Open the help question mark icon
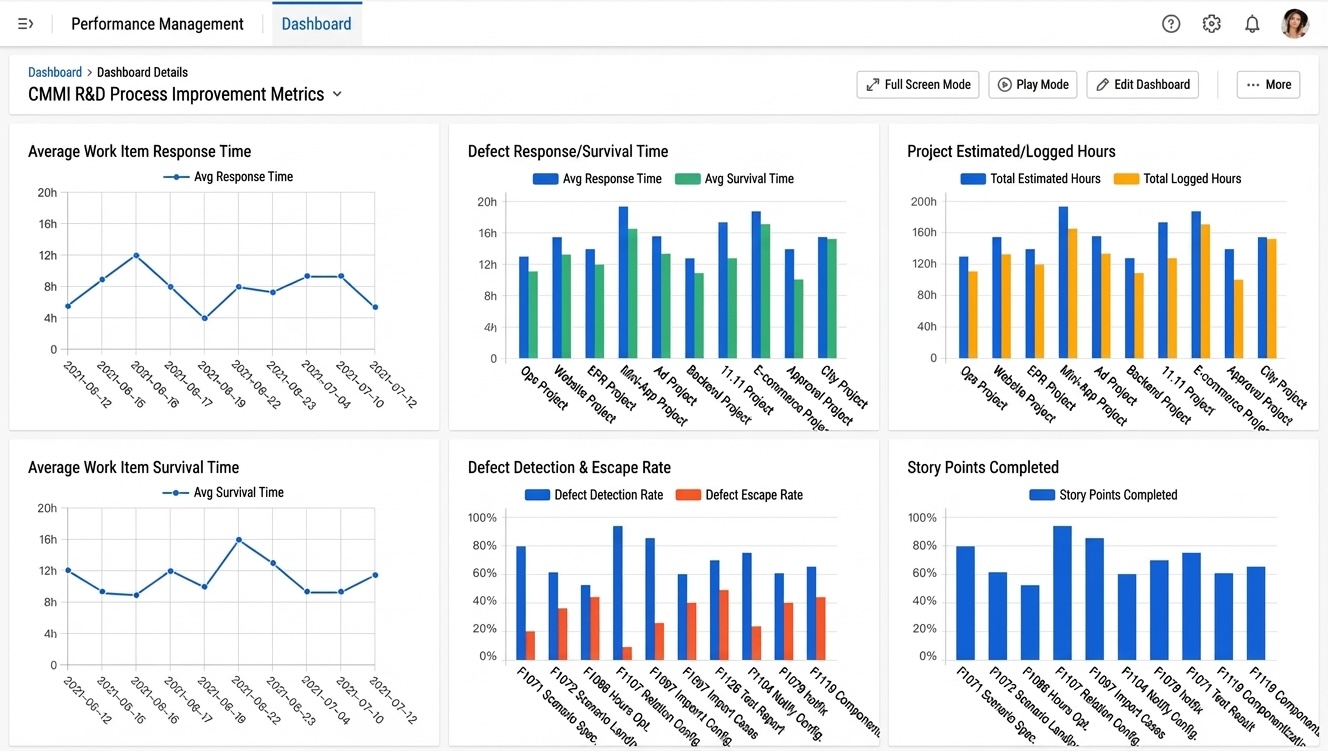 pyautogui.click(x=1171, y=23)
